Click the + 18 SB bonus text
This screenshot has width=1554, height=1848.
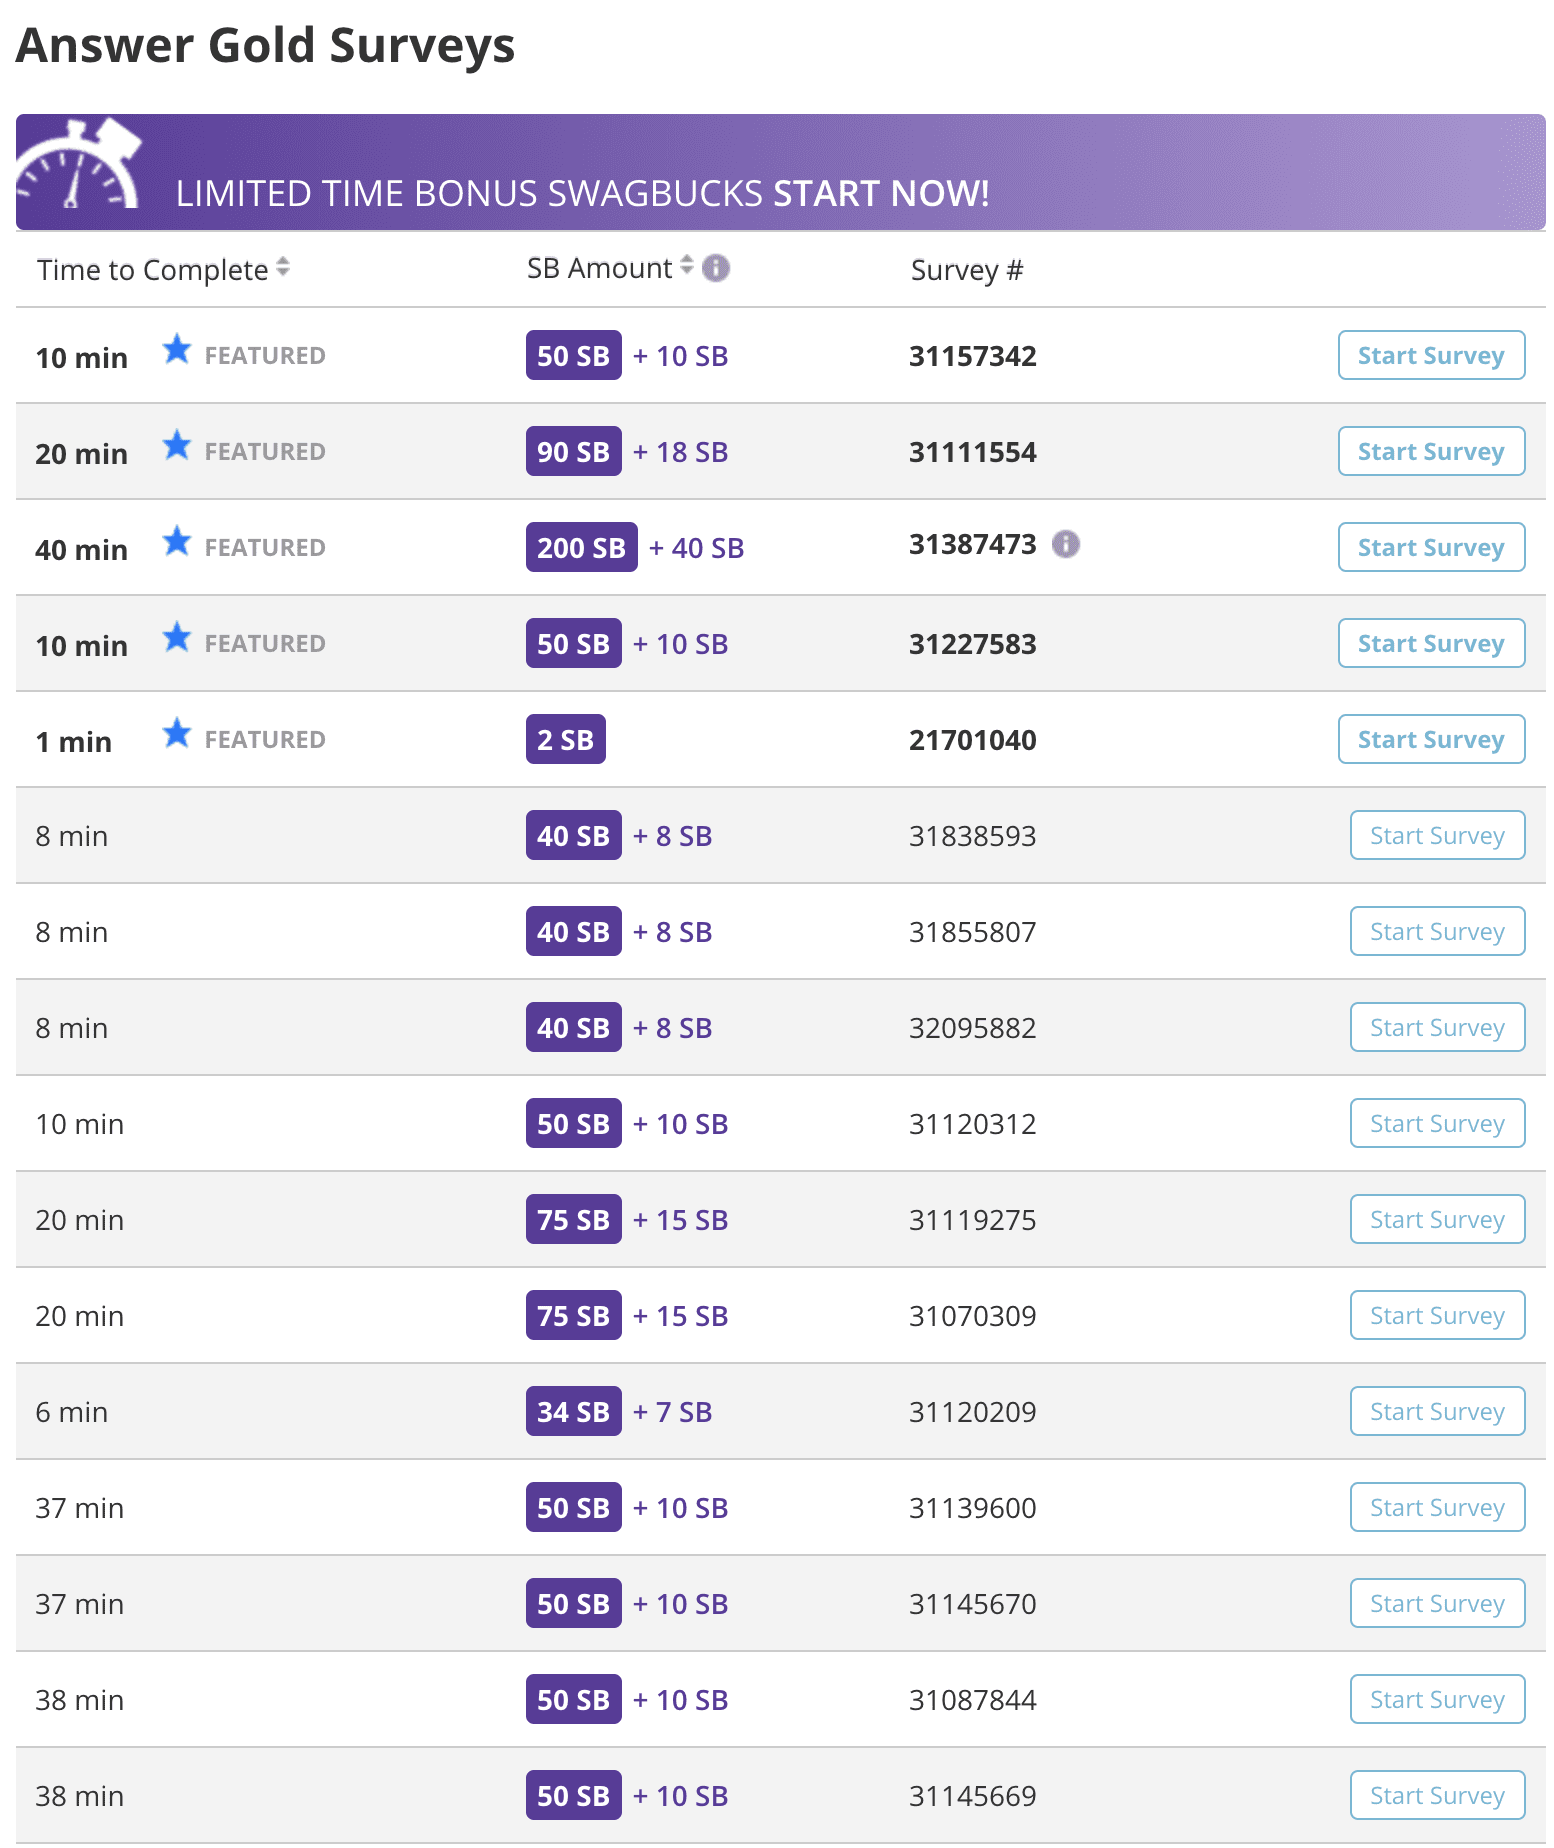[x=681, y=452]
